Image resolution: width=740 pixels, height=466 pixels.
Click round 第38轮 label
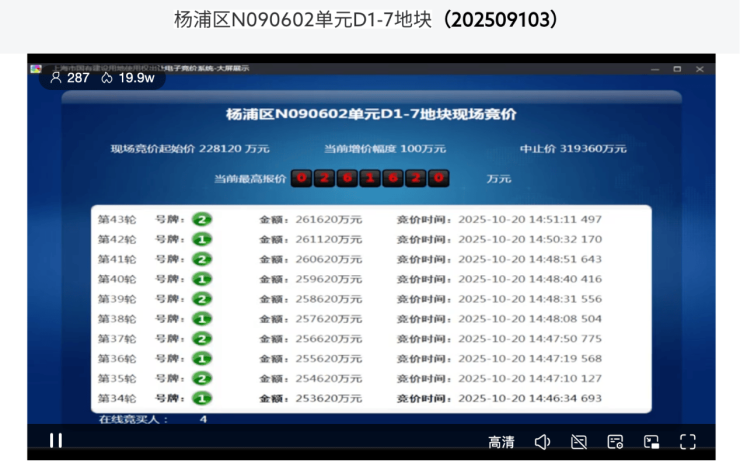pyautogui.click(x=117, y=319)
